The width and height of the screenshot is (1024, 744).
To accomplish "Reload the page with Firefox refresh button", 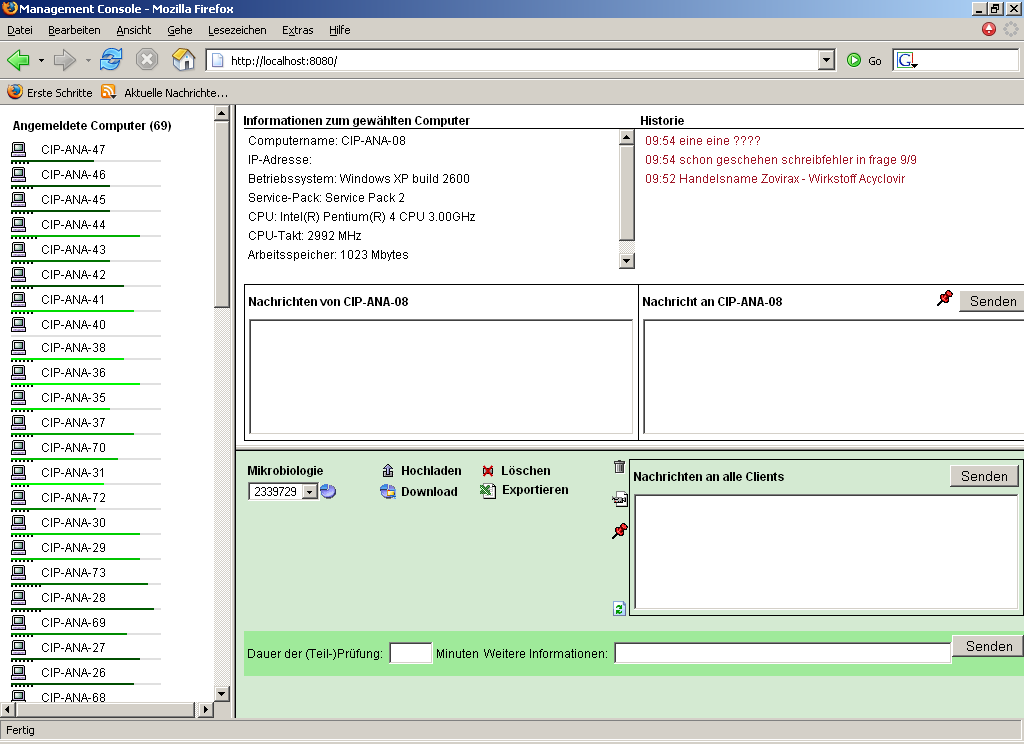I will [x=111, y=60].
